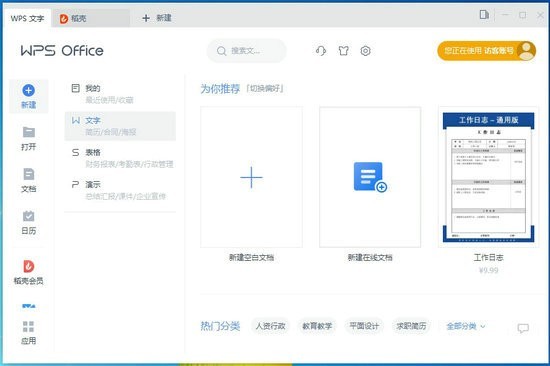This screenshot has width=550, height=366.
Task: Click the headset support icon
Action: pos(321,51)
